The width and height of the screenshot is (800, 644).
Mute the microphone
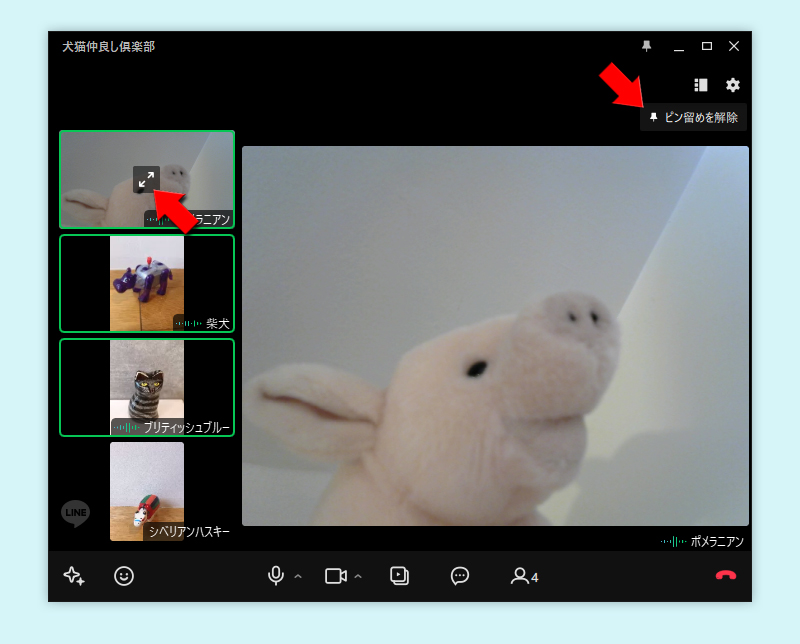(275, 576)
